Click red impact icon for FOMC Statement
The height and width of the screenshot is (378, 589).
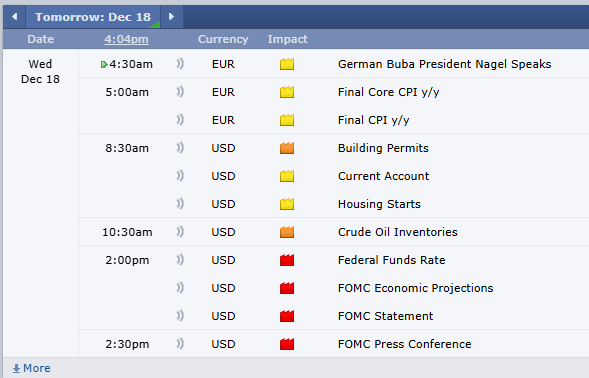[287, 316]
